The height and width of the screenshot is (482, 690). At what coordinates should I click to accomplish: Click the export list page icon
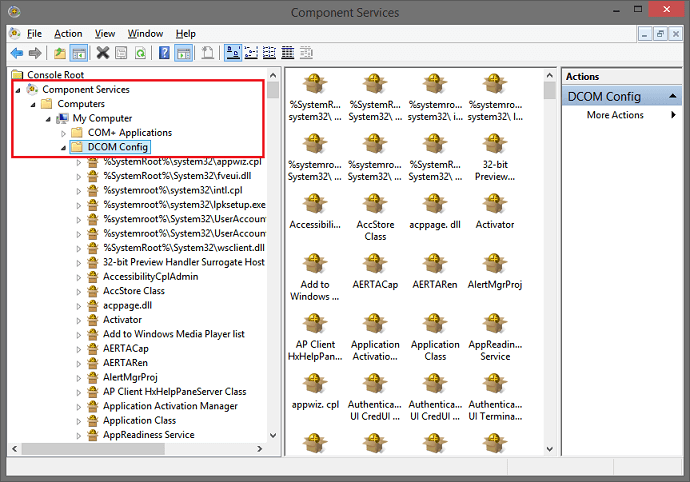(x=208, y=53)
